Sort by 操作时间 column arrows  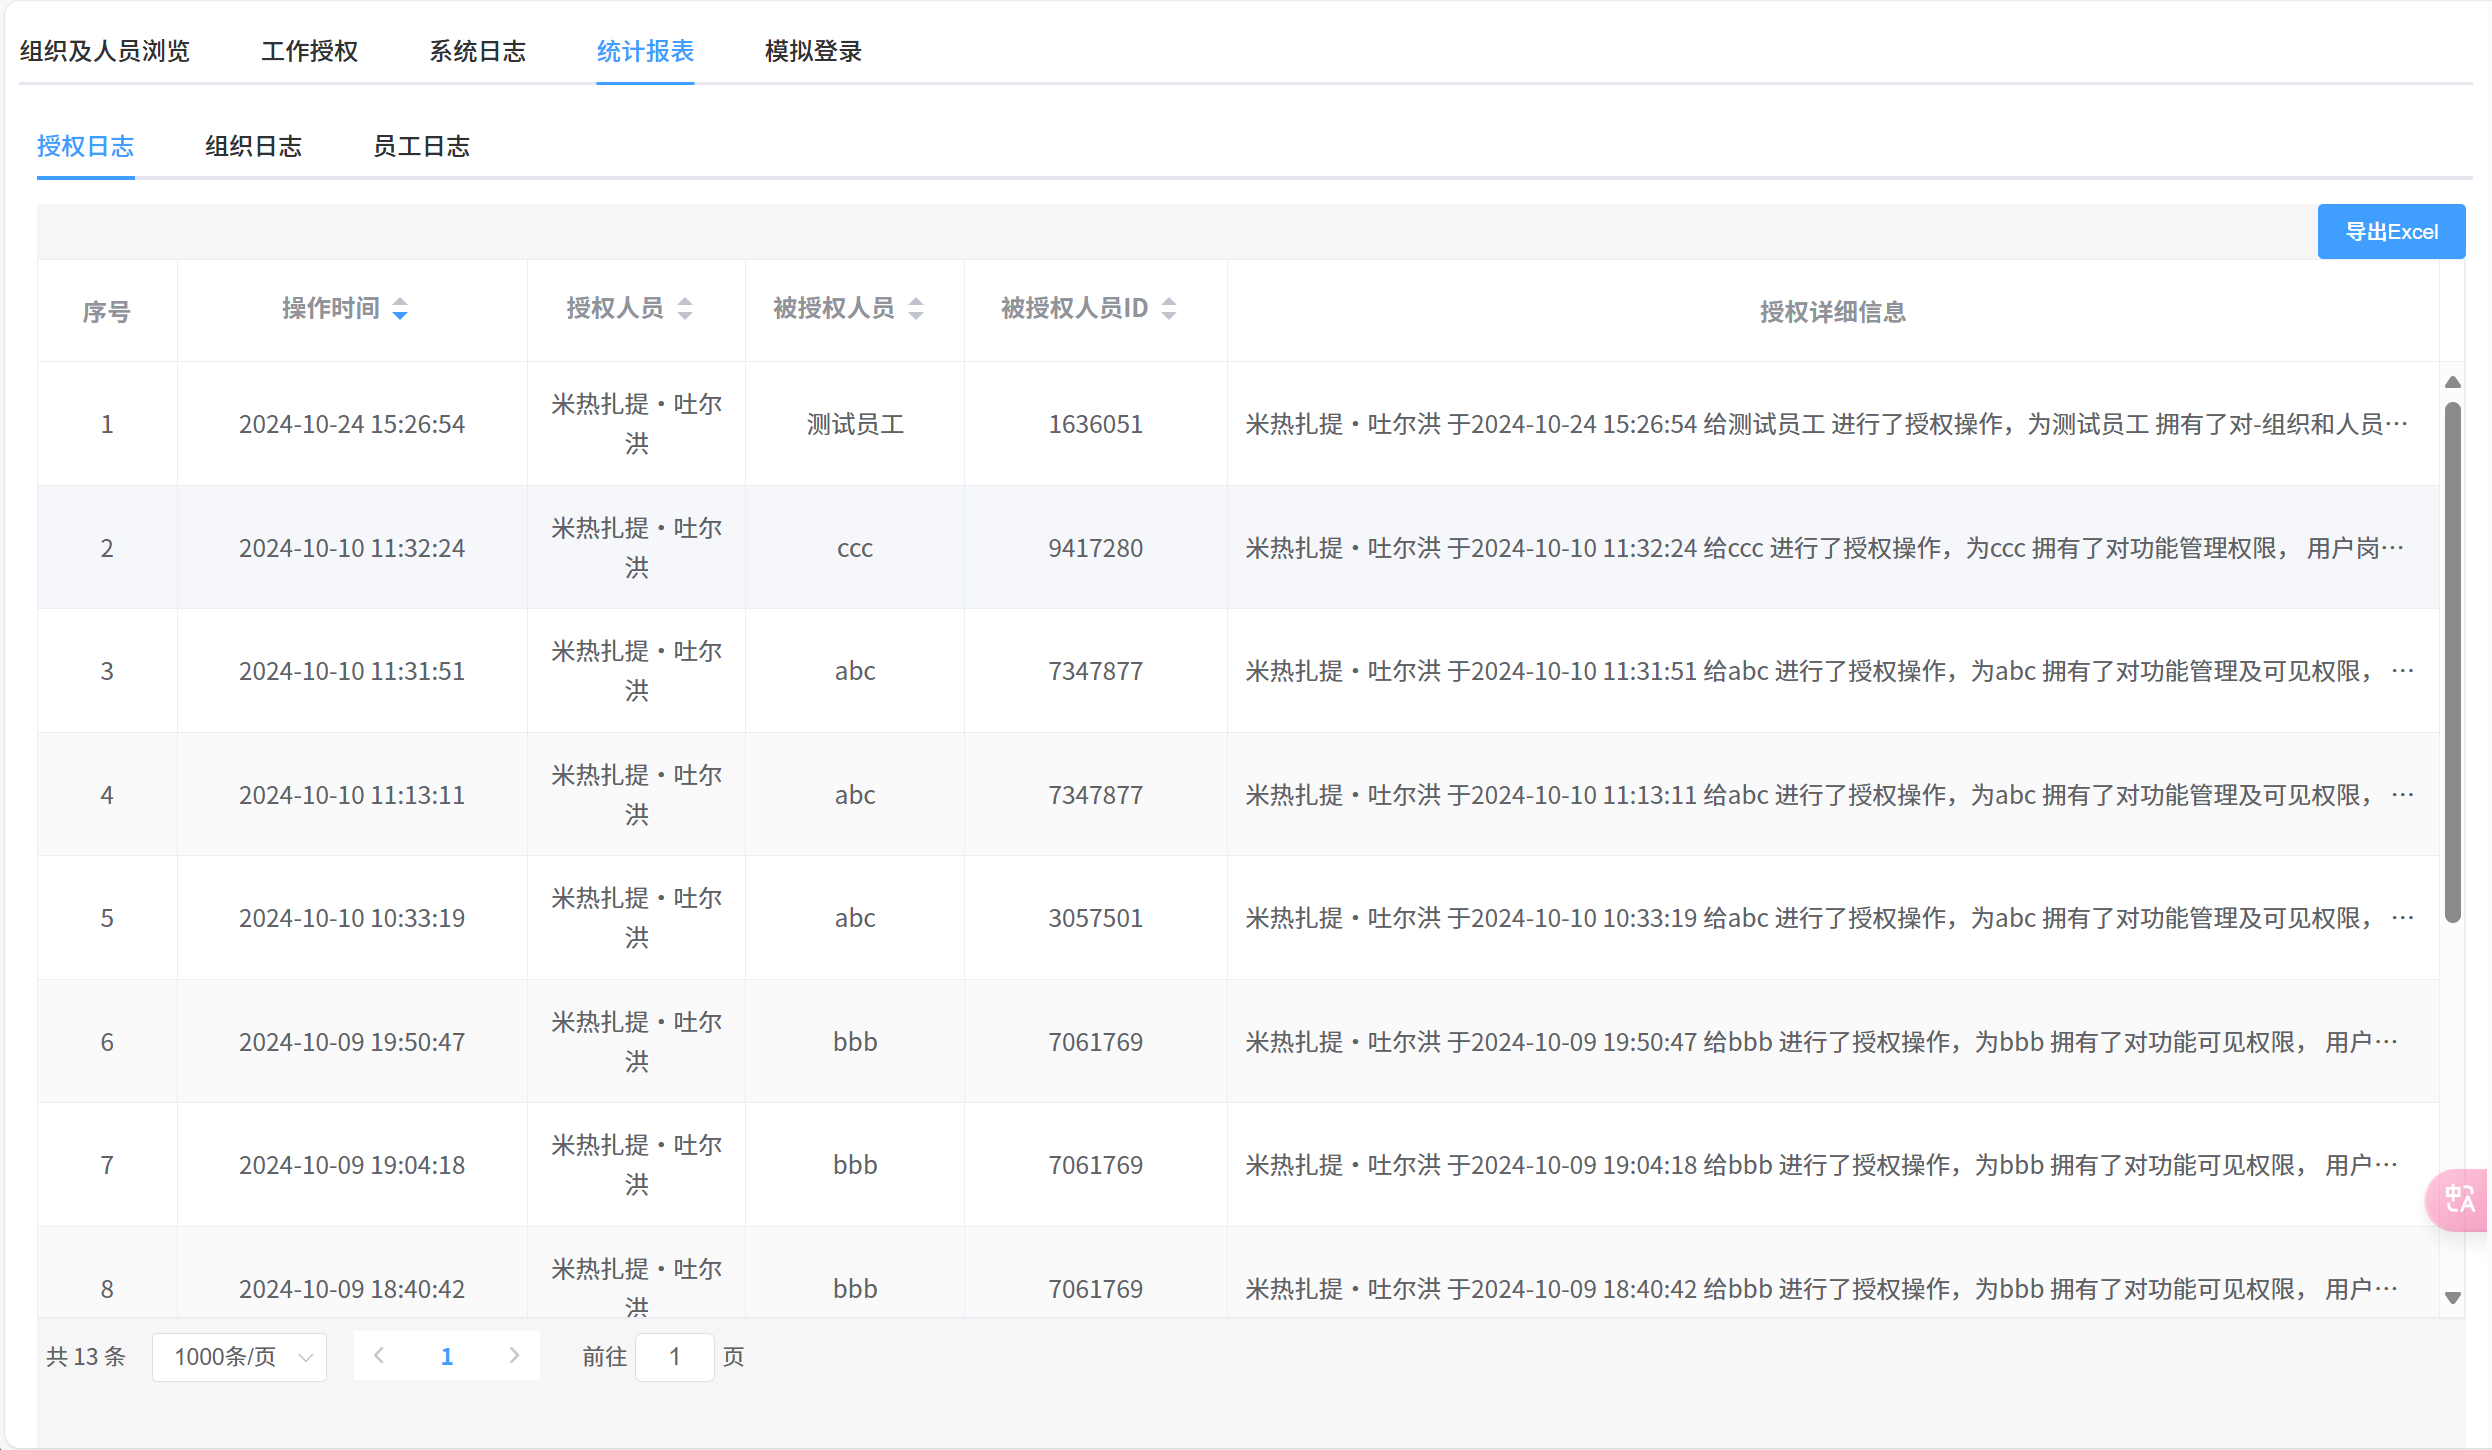tap(400, 309)
